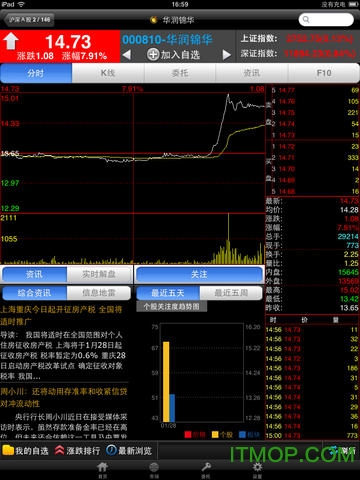Switch to the F10 tab
Viewport: 360px width, 480px height.
point(324,73)
